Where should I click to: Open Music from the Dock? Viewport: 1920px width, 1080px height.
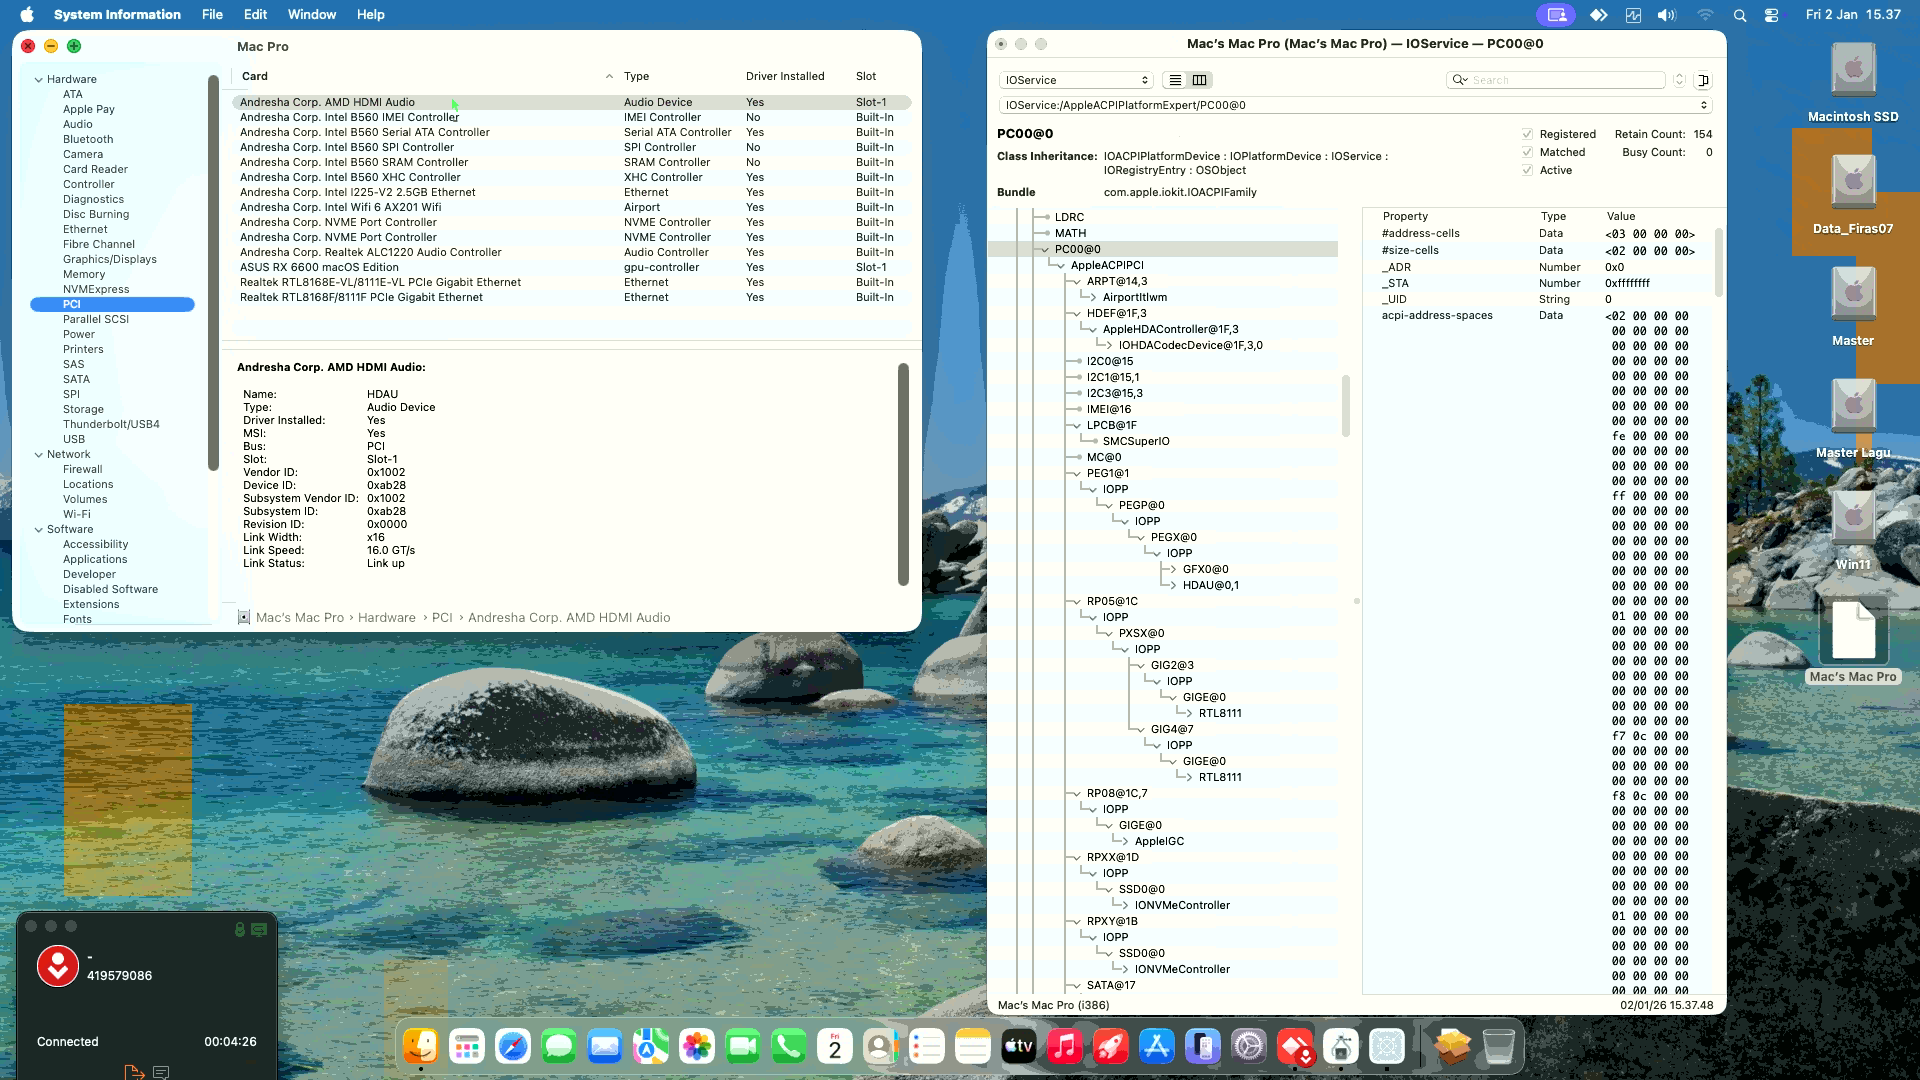(x=1065, y=1047)
